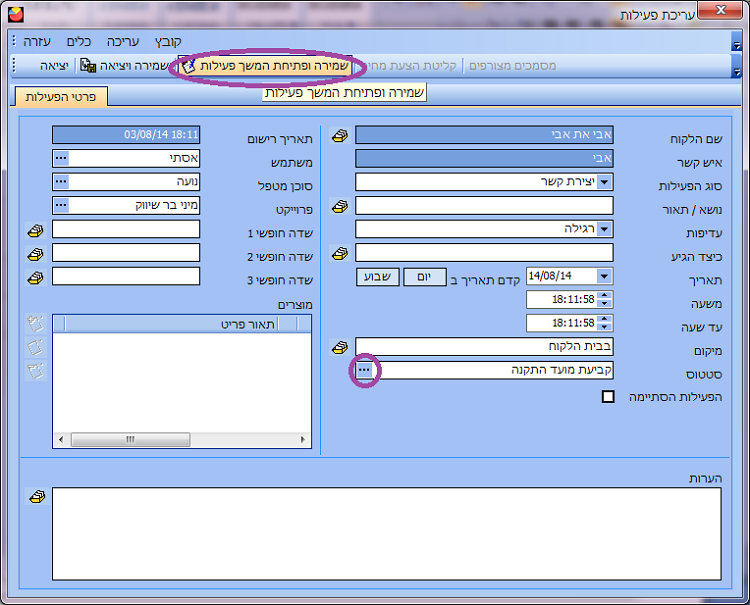The height and width of the screenshot is (605, 750).
Task: Decrease the משעה time spinner
Action: (605, 304)
